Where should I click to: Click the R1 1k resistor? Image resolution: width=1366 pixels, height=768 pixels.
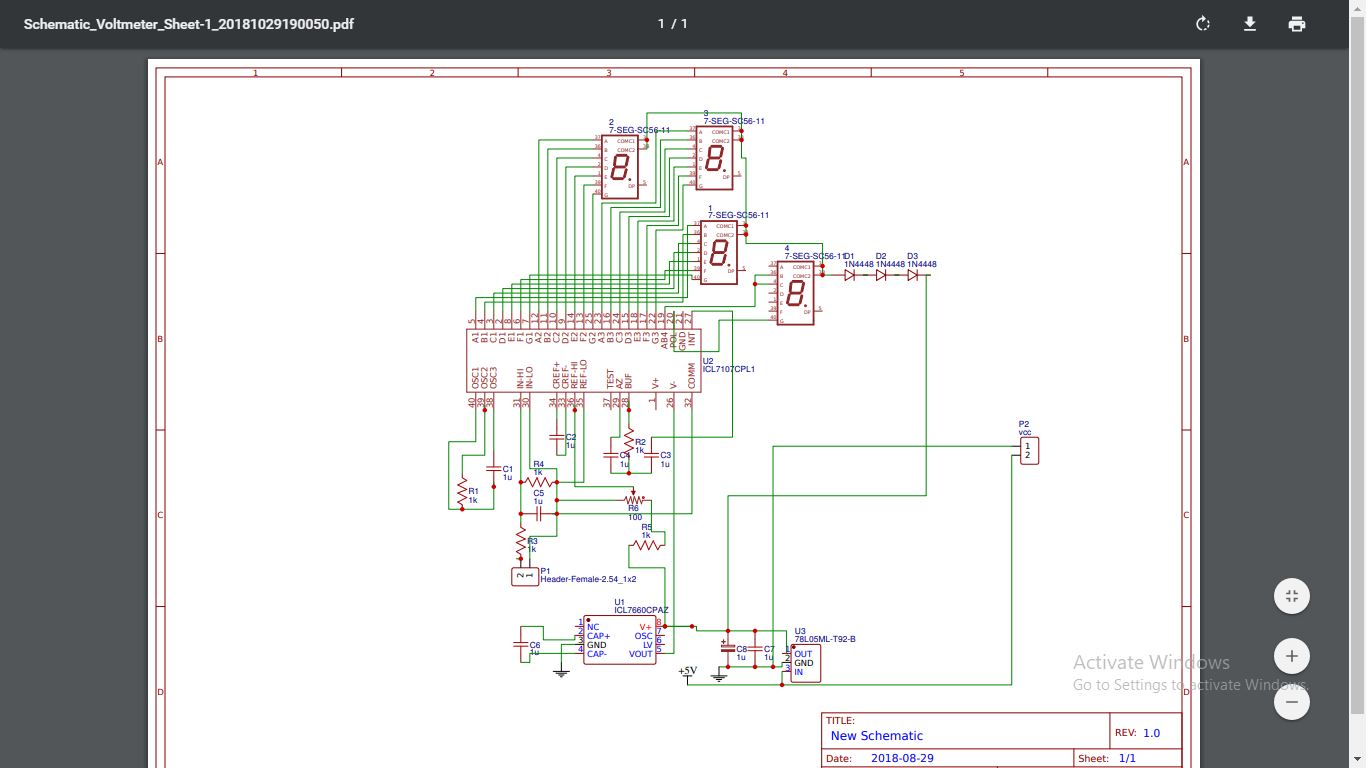(x=463, y=492)
